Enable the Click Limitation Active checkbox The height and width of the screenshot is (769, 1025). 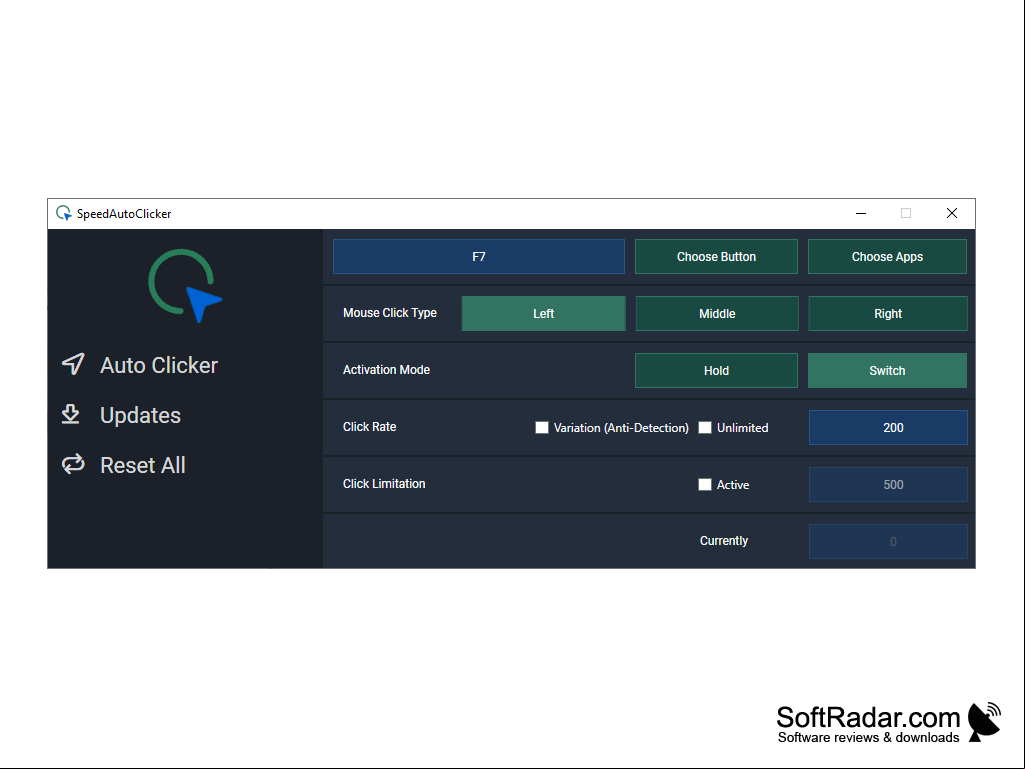(x=705, y=485)
